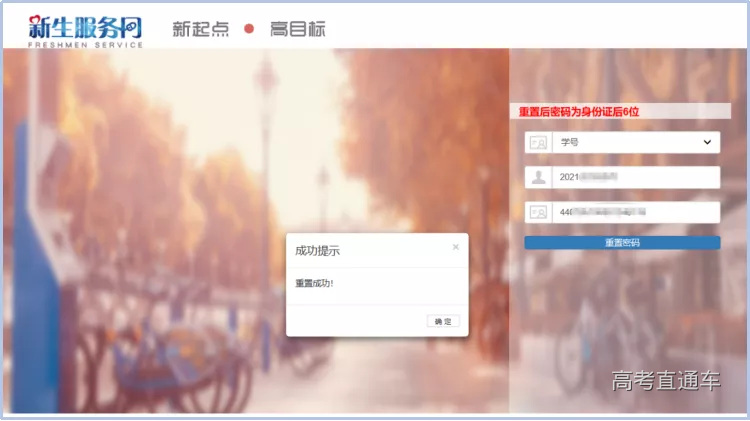Image resolution: width=750 pixels, height=421 pixels.
Task: Focus the student number field starting with 2021
Action: [636, 177]
